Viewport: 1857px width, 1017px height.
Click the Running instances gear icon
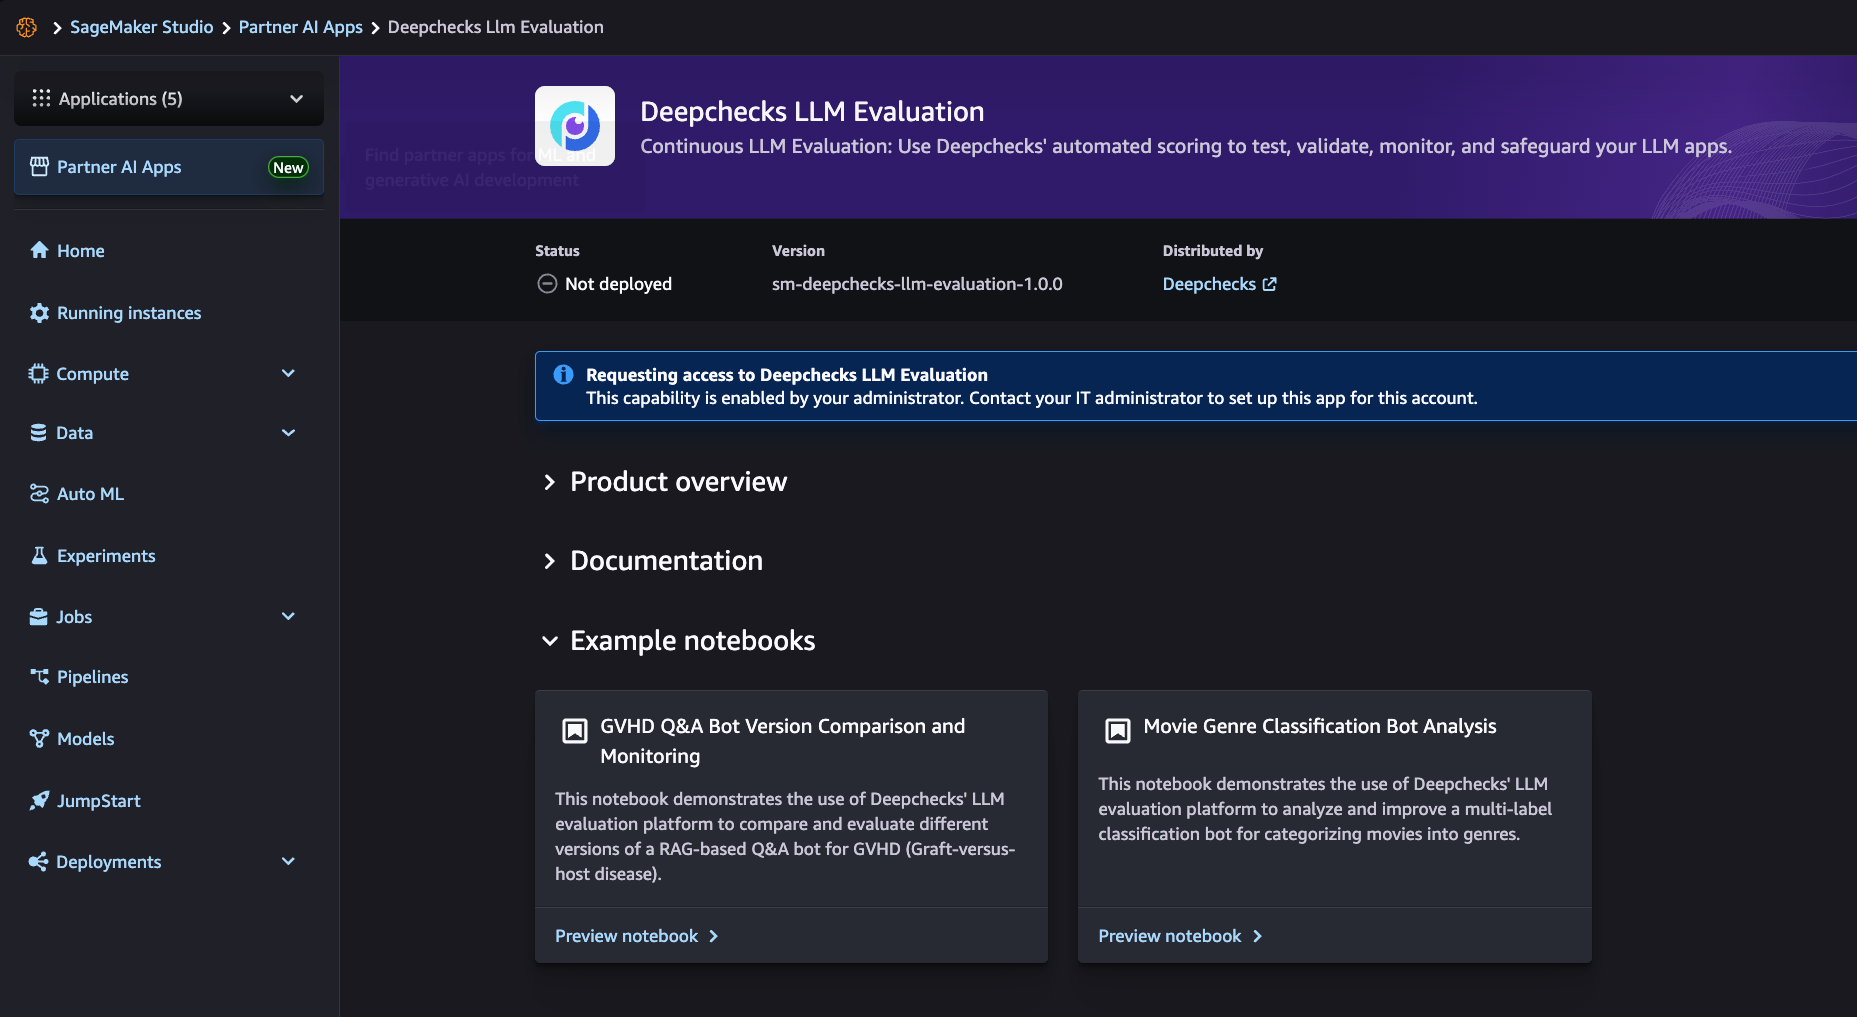tap(39, 313)
